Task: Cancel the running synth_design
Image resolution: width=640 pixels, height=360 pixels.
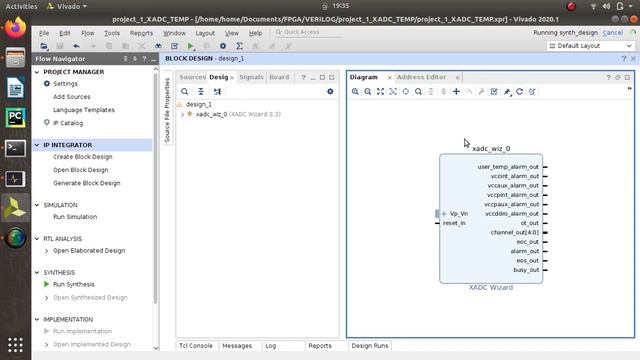Action: [613, 33]
